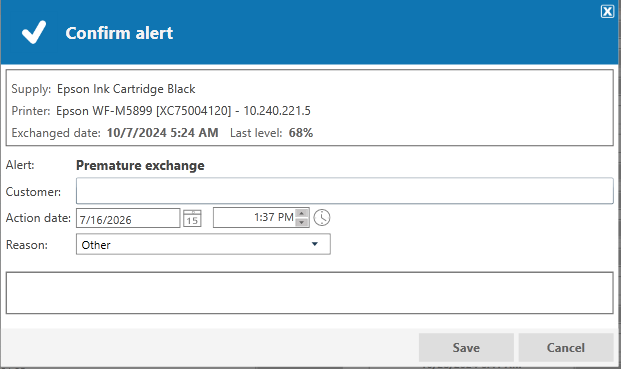Select the Reason combo box showing Other
621x369 pixels.
[x=203, y=244]
